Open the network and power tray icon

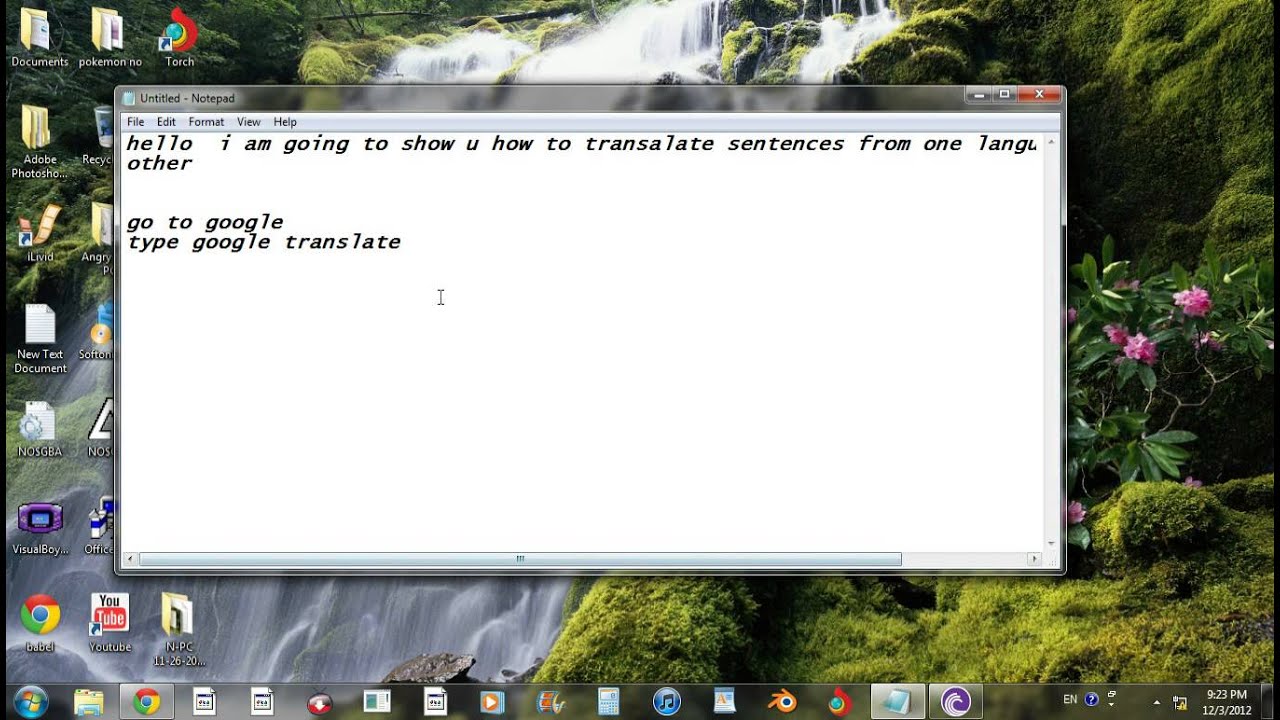[x=1180, y=702]
